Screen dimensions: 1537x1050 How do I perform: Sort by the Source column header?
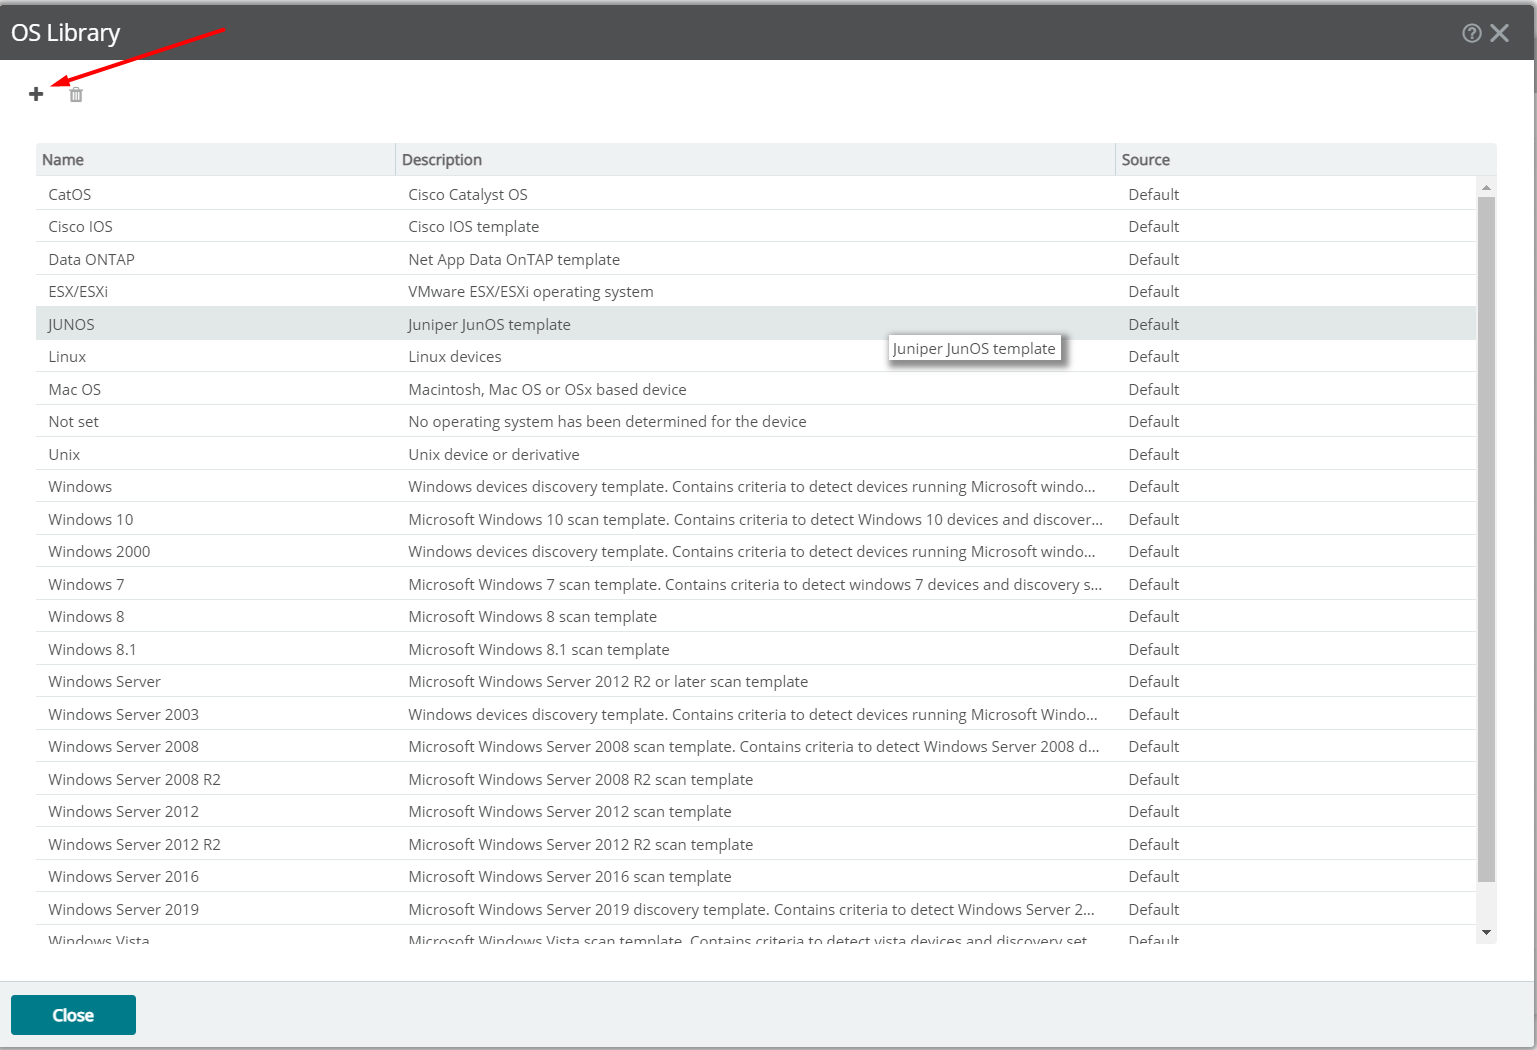(x=1146, y=159)
